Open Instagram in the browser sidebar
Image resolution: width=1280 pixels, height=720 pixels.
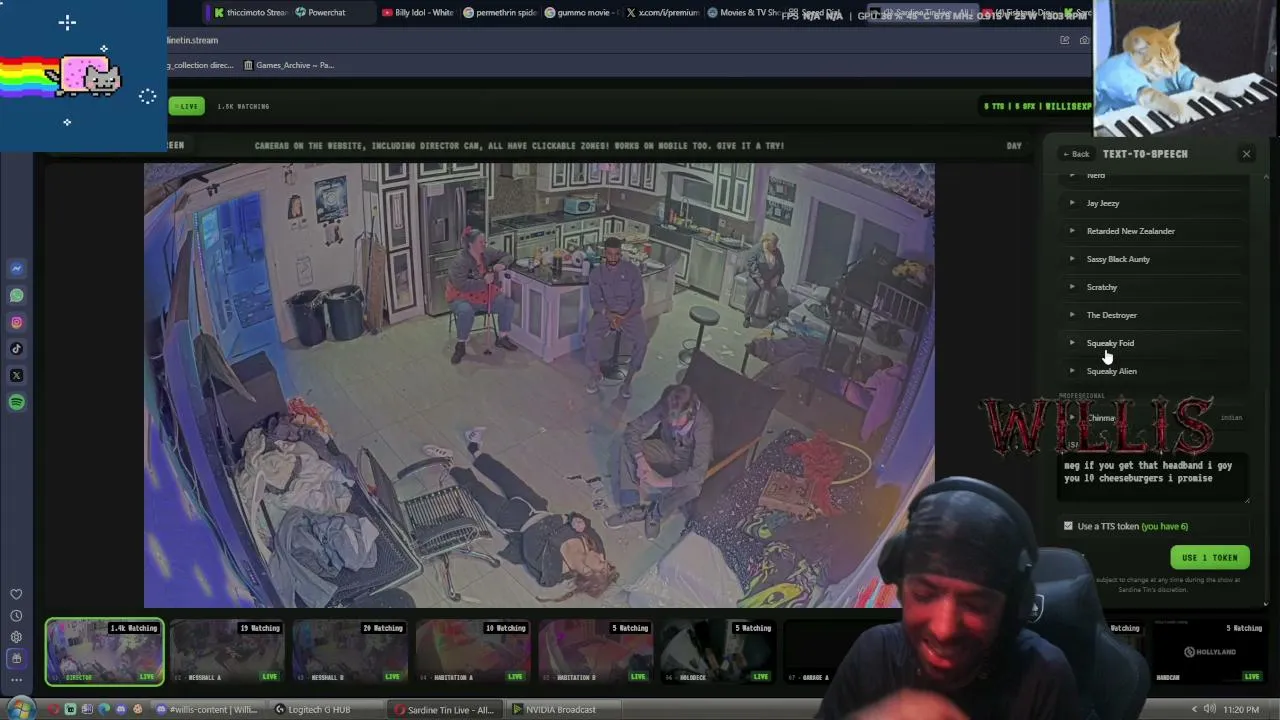tap(16, 322)
